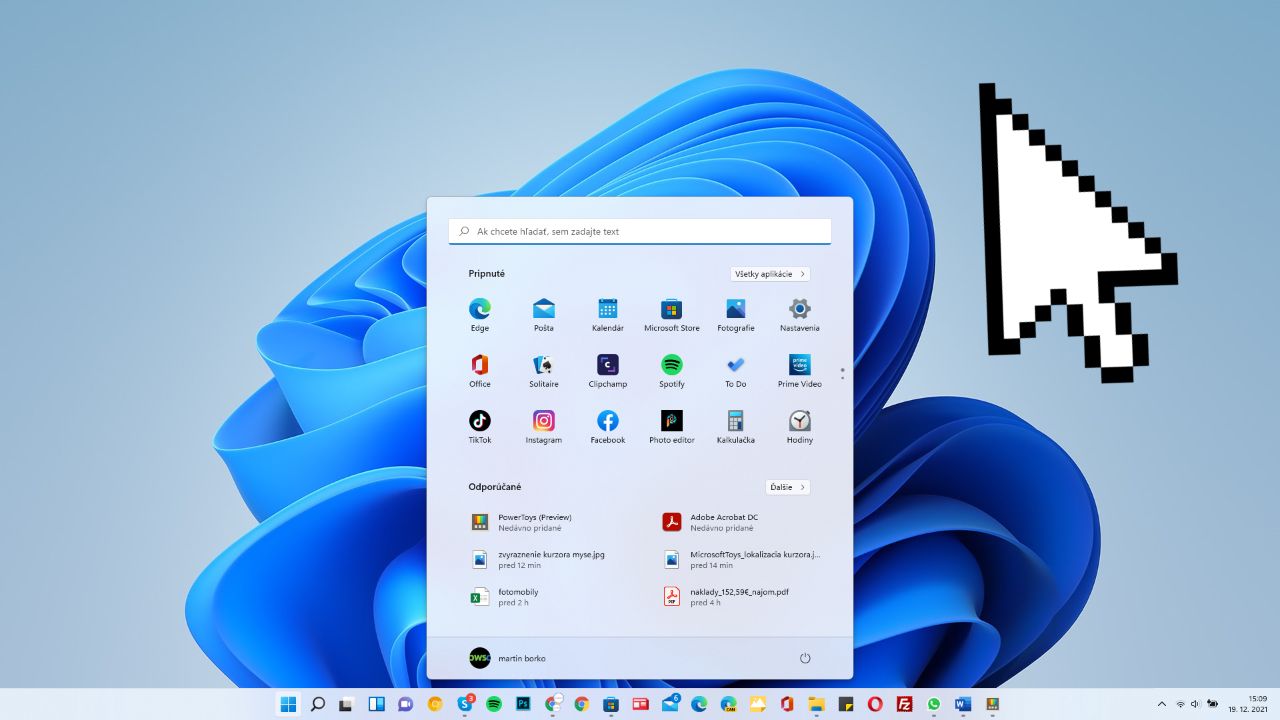Launch Opera browser from taskbar
This screenshot has width=1280, height=720.
click(x=875, y=704)
